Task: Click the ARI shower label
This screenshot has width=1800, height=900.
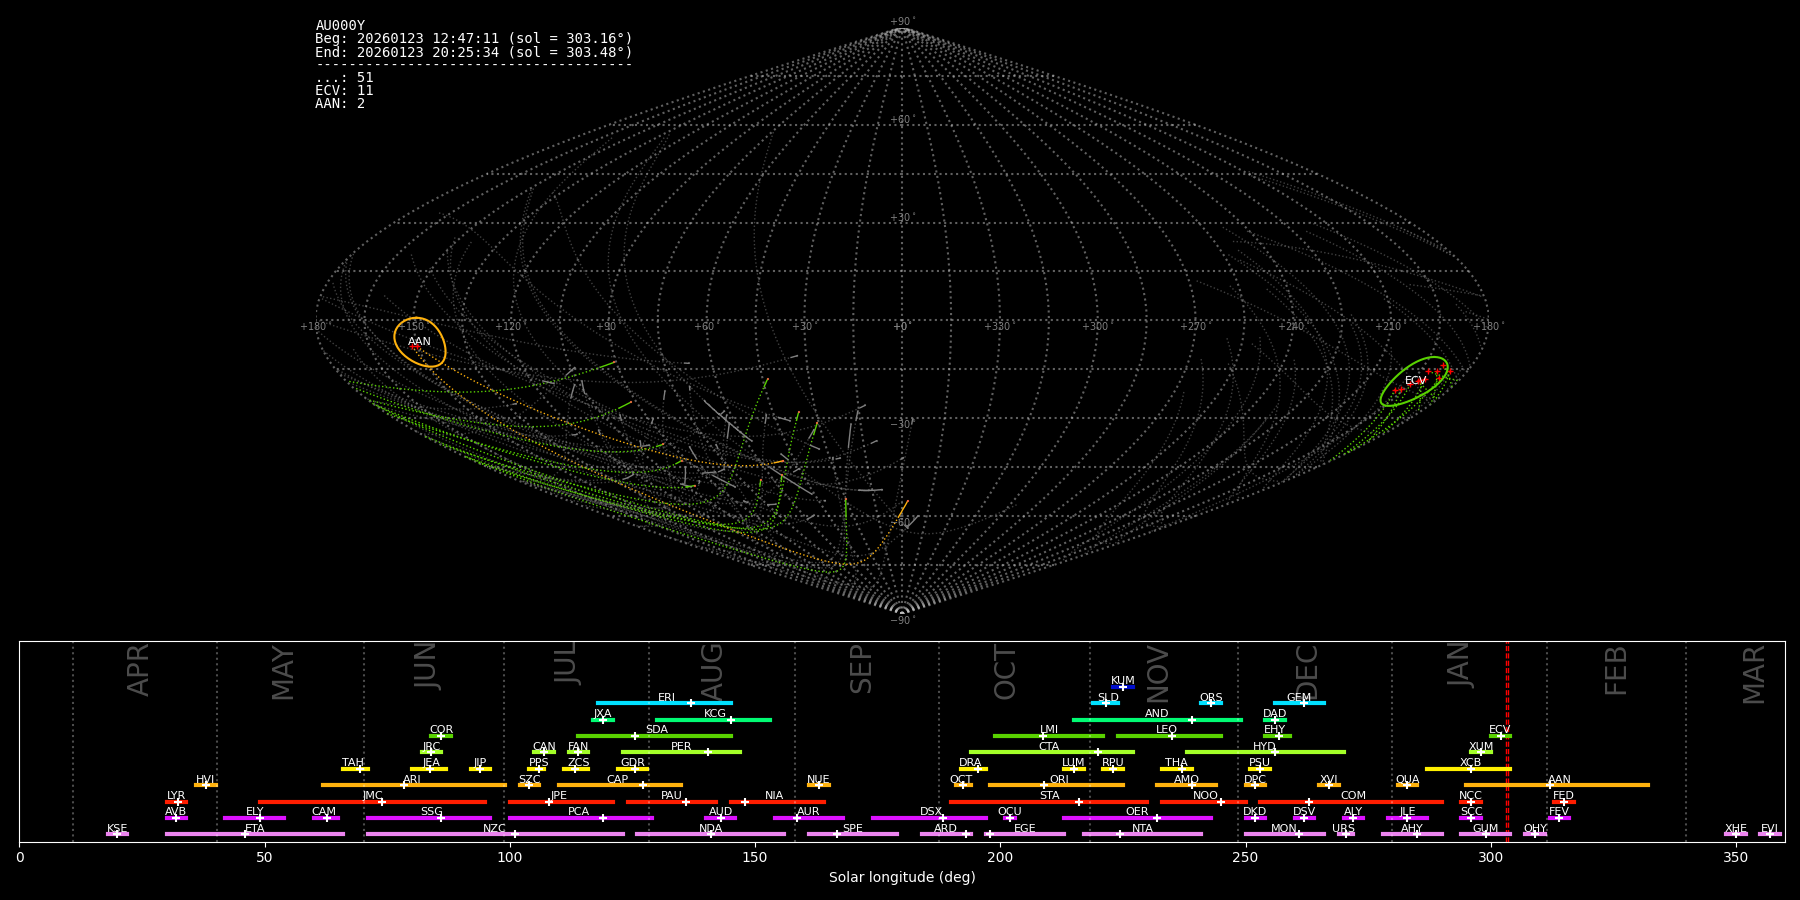Action: (x=412, y=780)
